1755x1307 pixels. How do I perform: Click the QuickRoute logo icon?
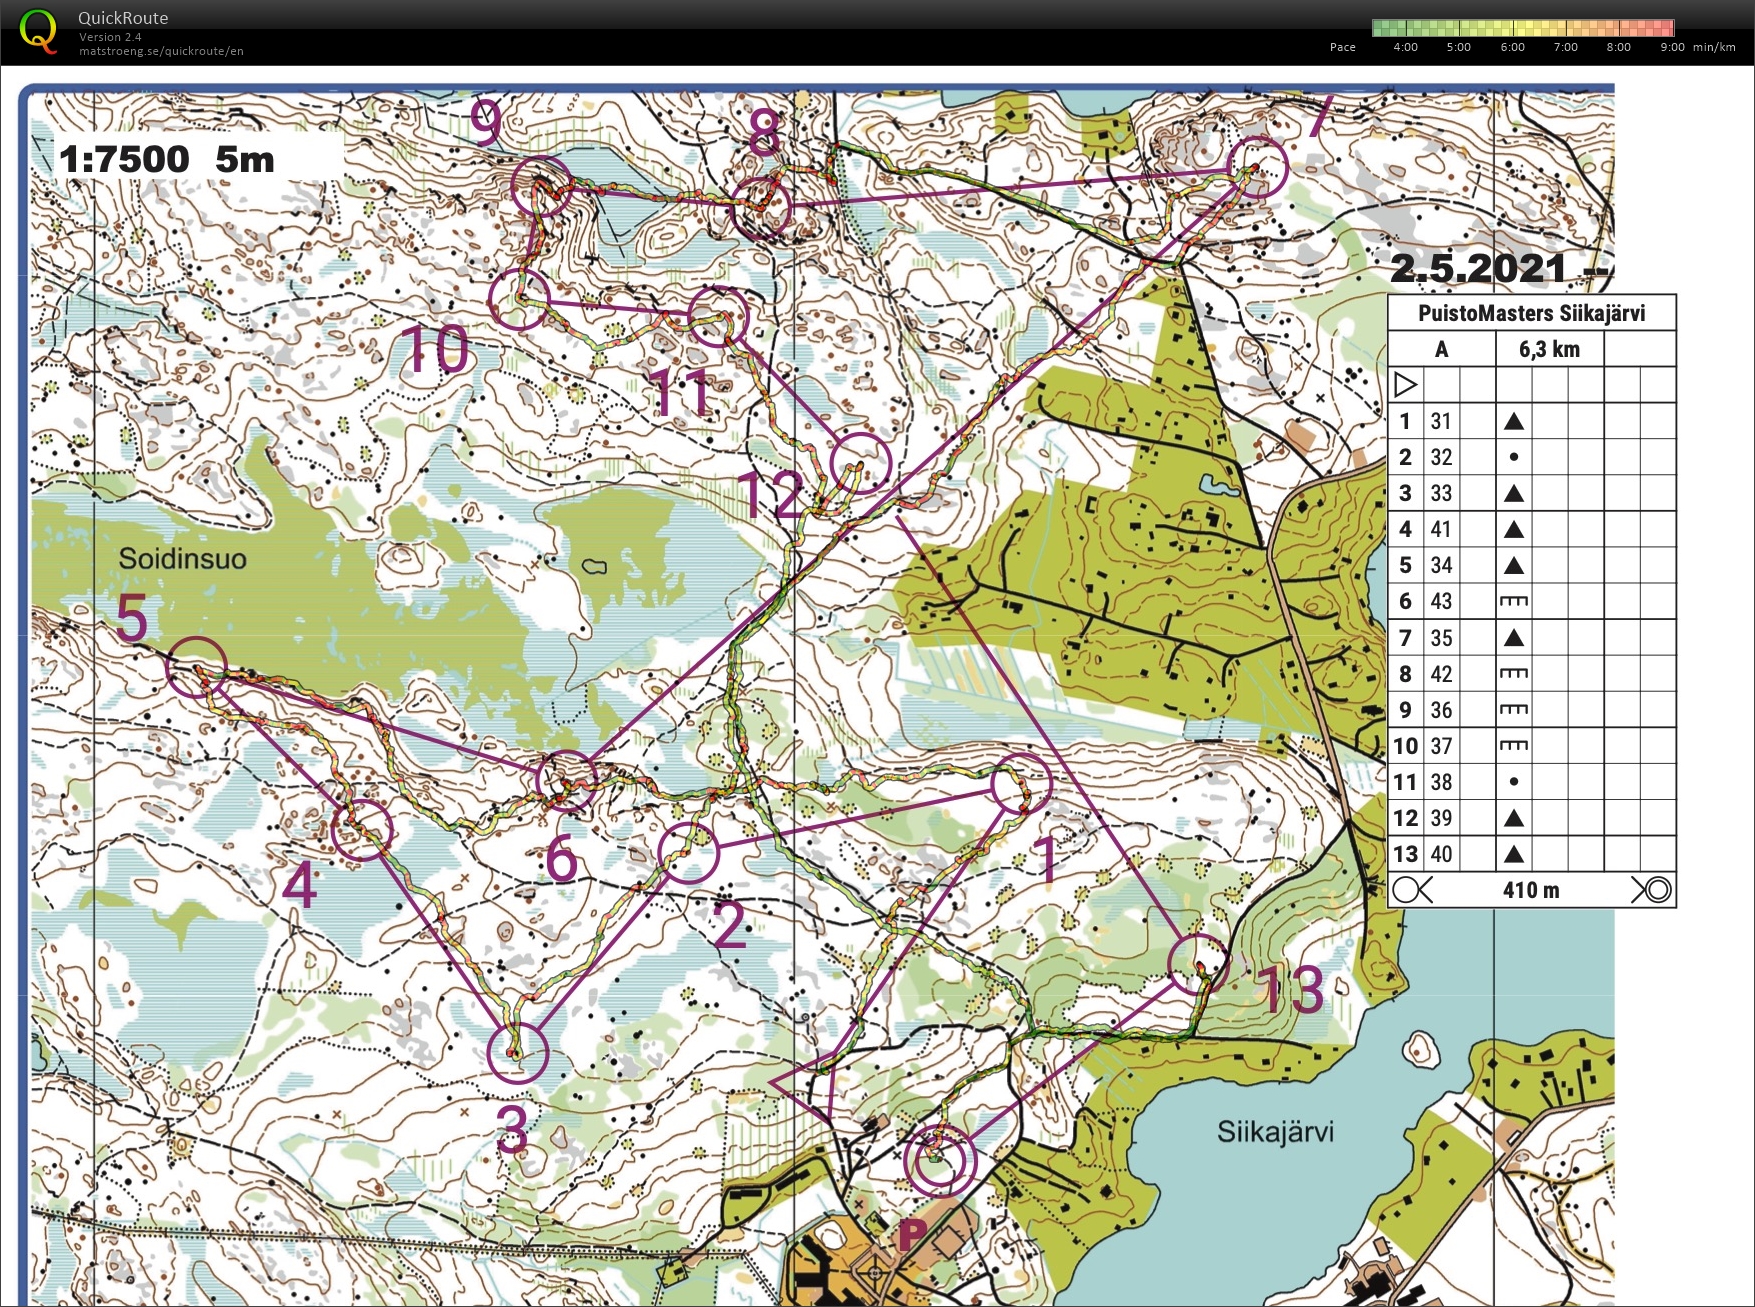[x=38, y=31]
